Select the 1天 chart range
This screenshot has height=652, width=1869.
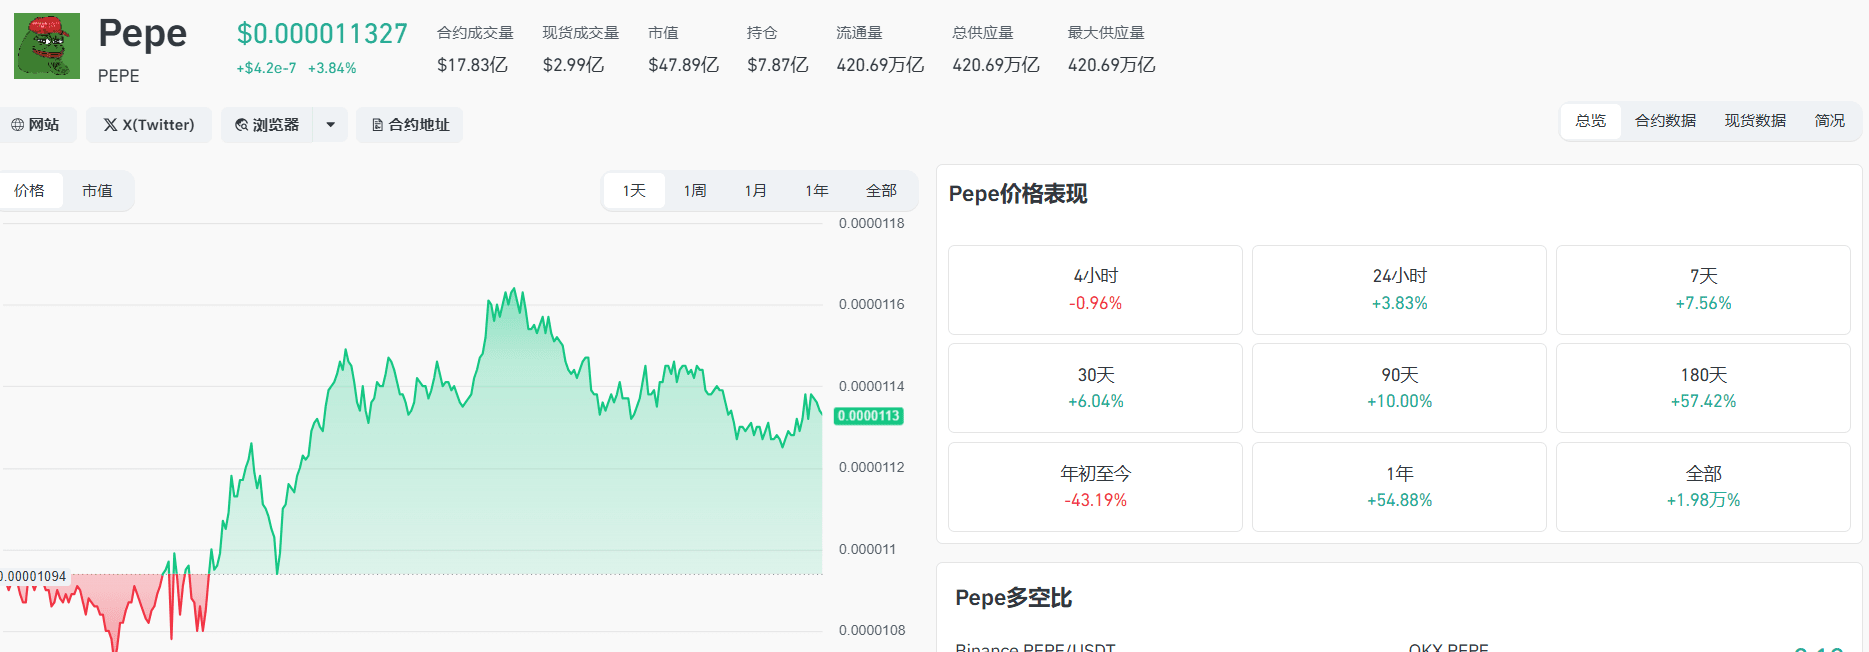tap(634, 190)
